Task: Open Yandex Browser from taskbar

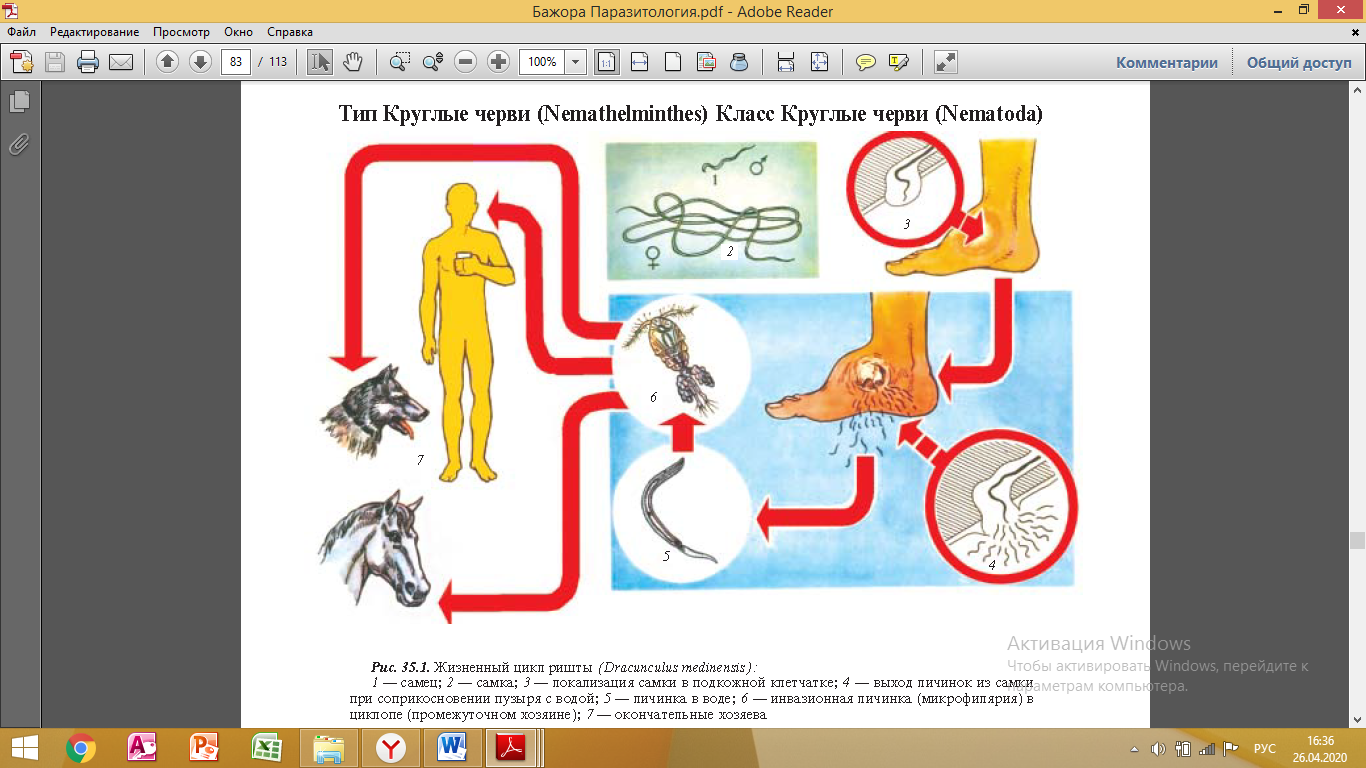Action: click(x=390, y=748)
